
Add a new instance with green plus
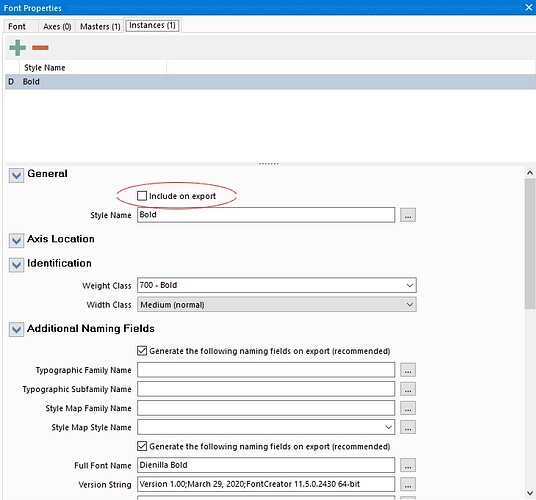17,48
